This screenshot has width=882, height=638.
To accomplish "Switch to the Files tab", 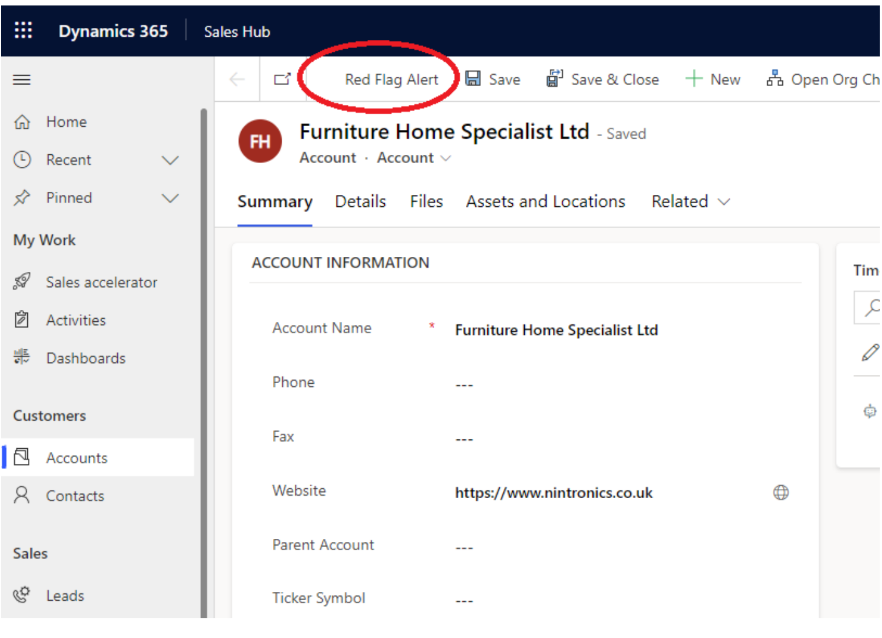I will coord(426,201).
